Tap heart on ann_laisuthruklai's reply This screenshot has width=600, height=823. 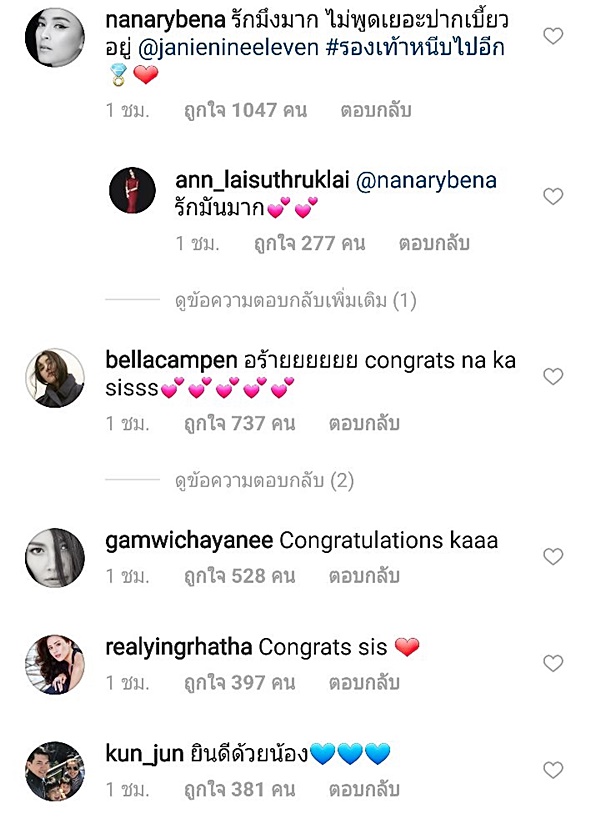pyautogui.click(x=552, y=197)
